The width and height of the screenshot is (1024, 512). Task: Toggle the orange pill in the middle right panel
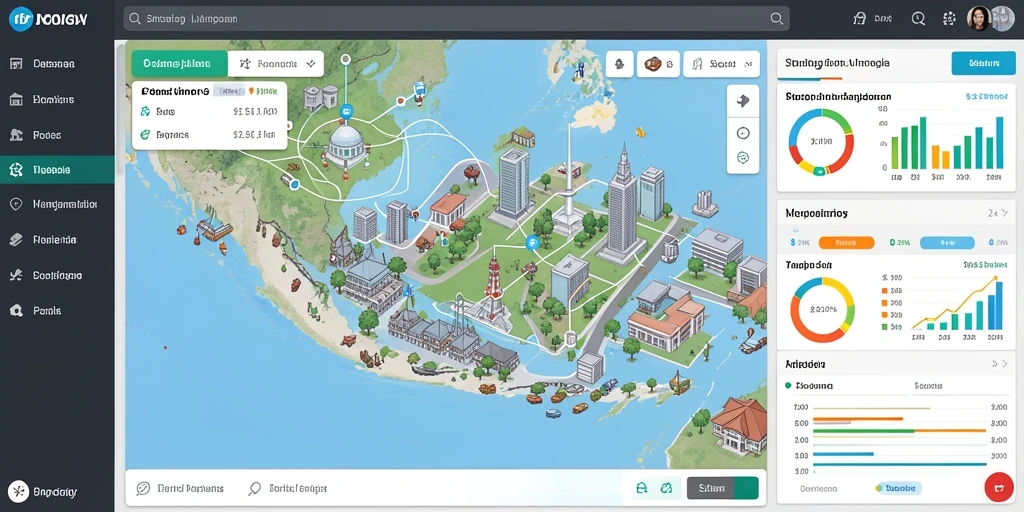point(846,243)
